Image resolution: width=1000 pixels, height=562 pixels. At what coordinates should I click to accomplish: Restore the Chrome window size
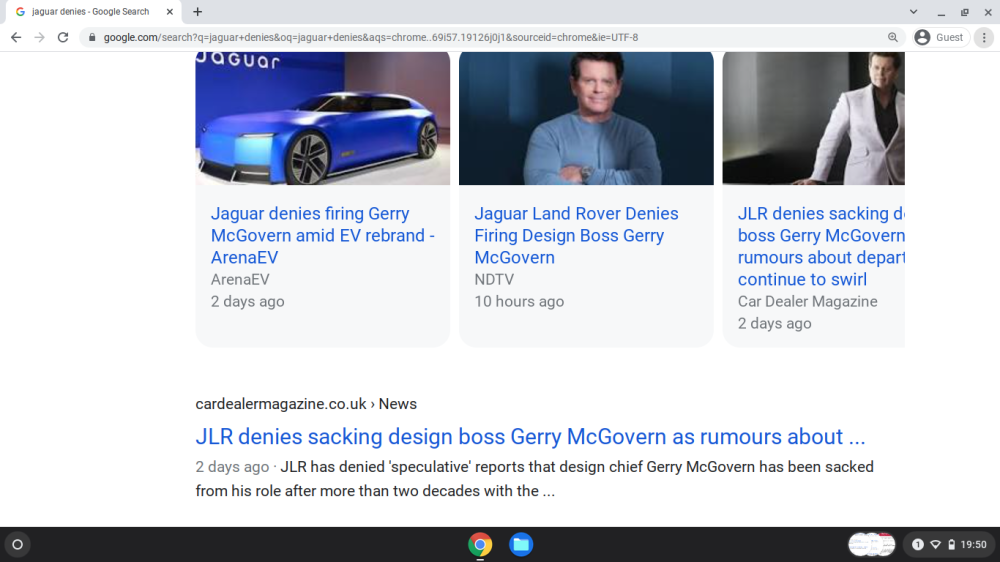point(964,11)
